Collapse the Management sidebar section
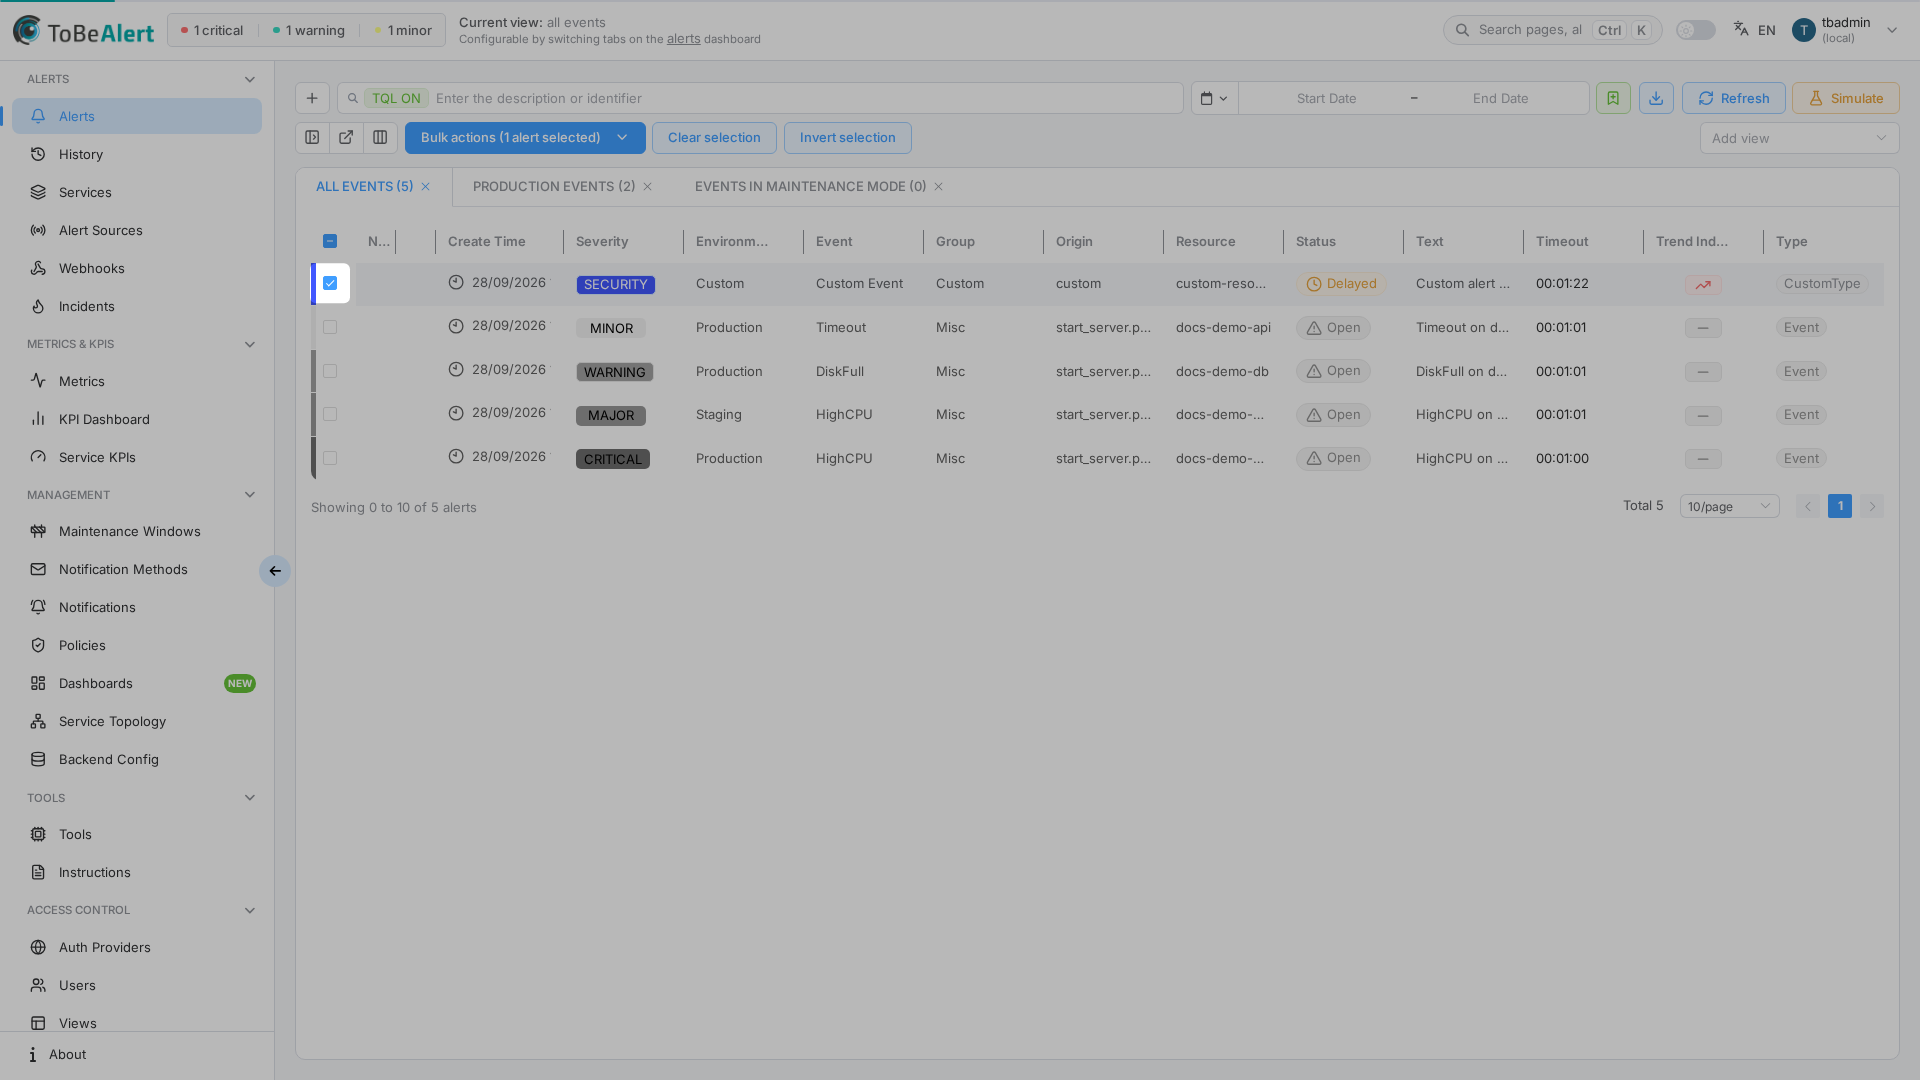 [x=250, y=495]
